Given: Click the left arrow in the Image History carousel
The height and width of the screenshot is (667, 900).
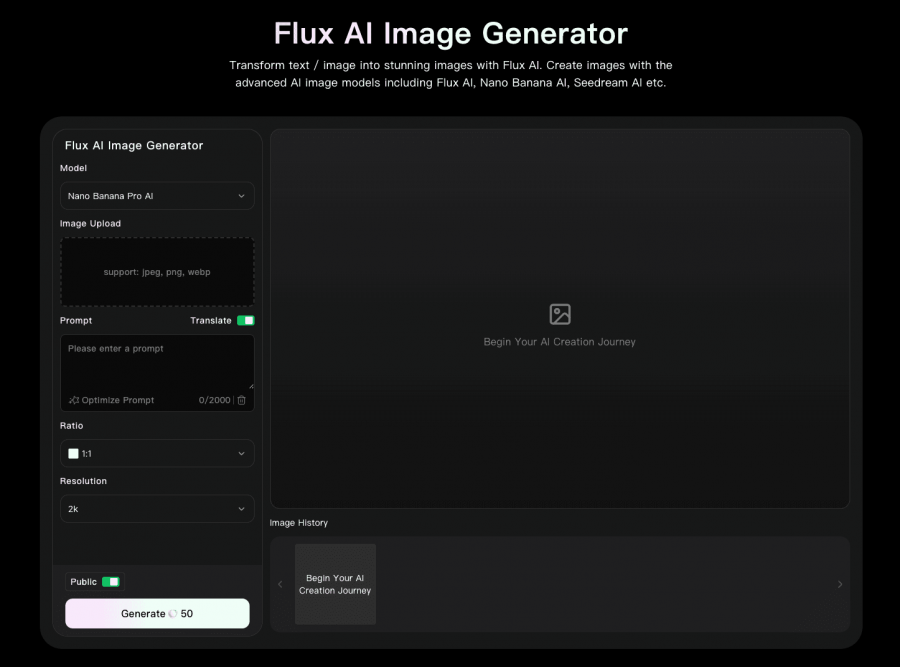Looking at the screenshot, I should (280, 584).
